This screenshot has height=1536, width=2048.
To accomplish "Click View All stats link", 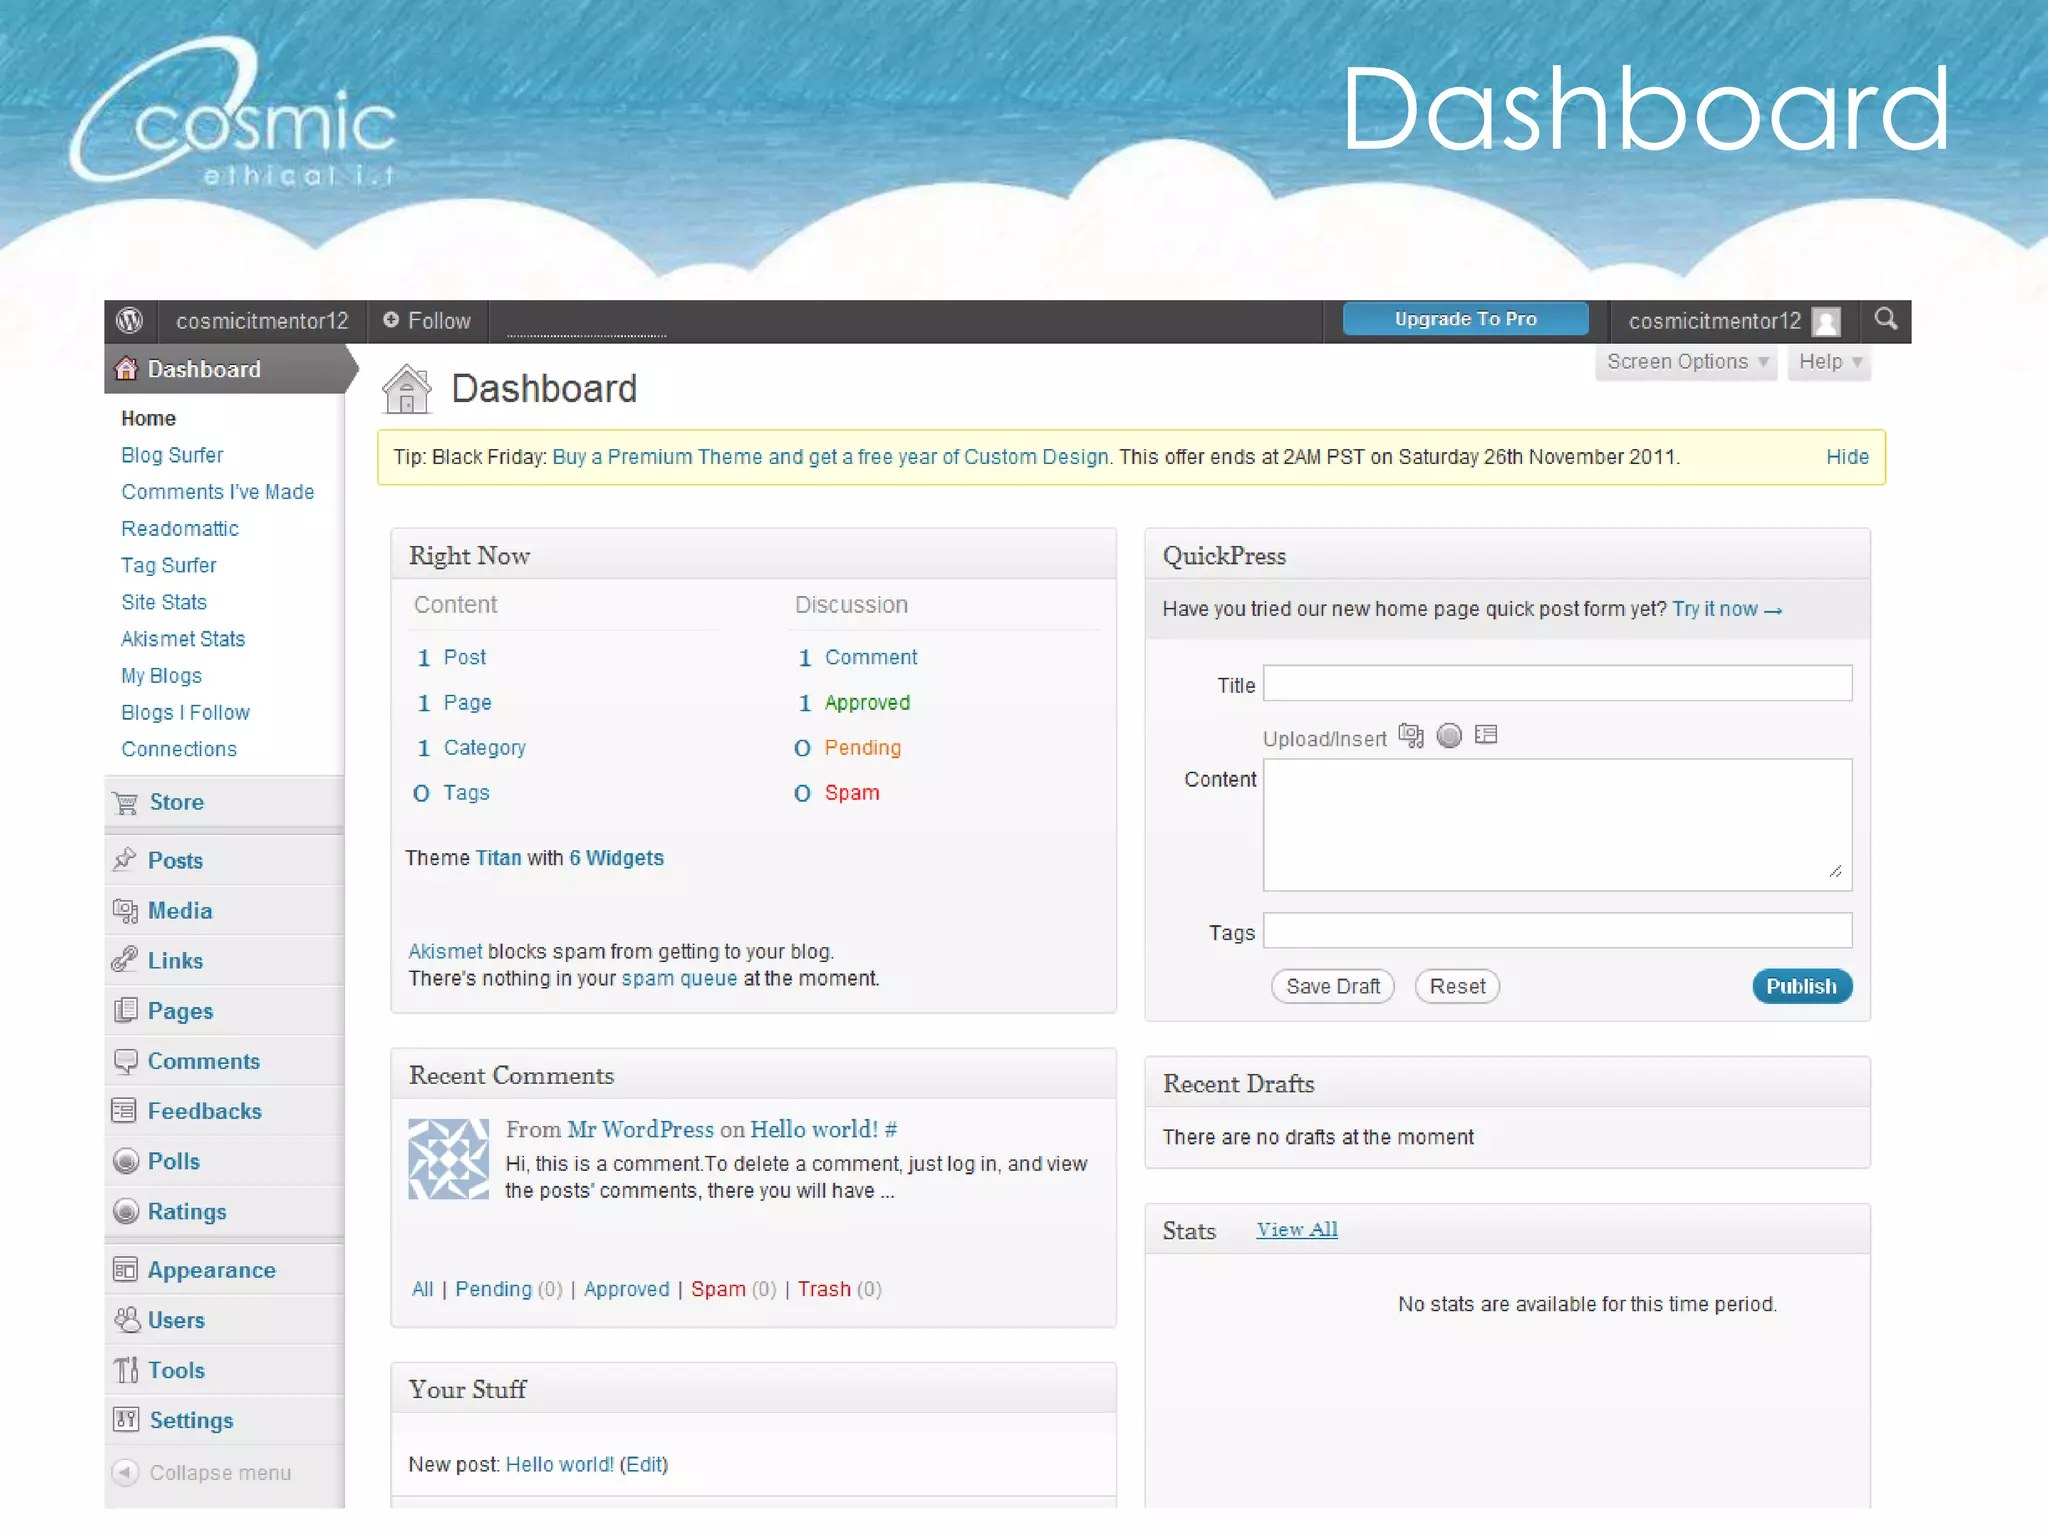I will 1297,1229.
